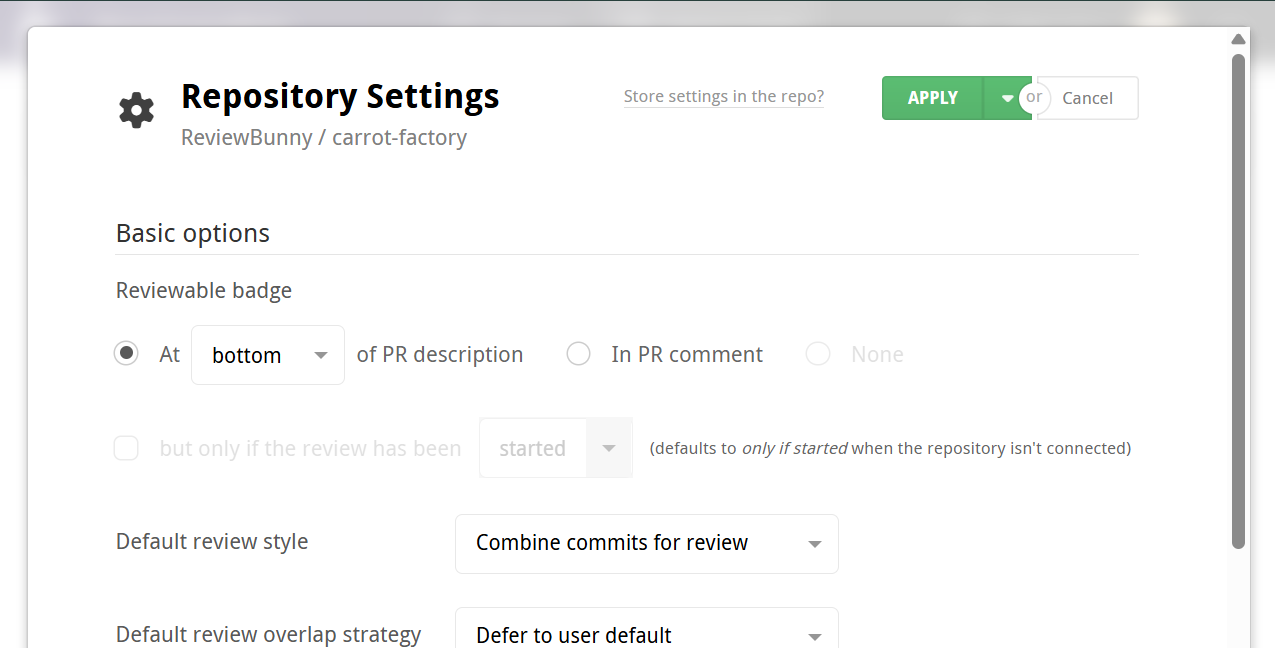Open the "Defer to user default" dropdown
This screenshot has height=648, width=1275.
pyautogui.click(x=646, y=635)
